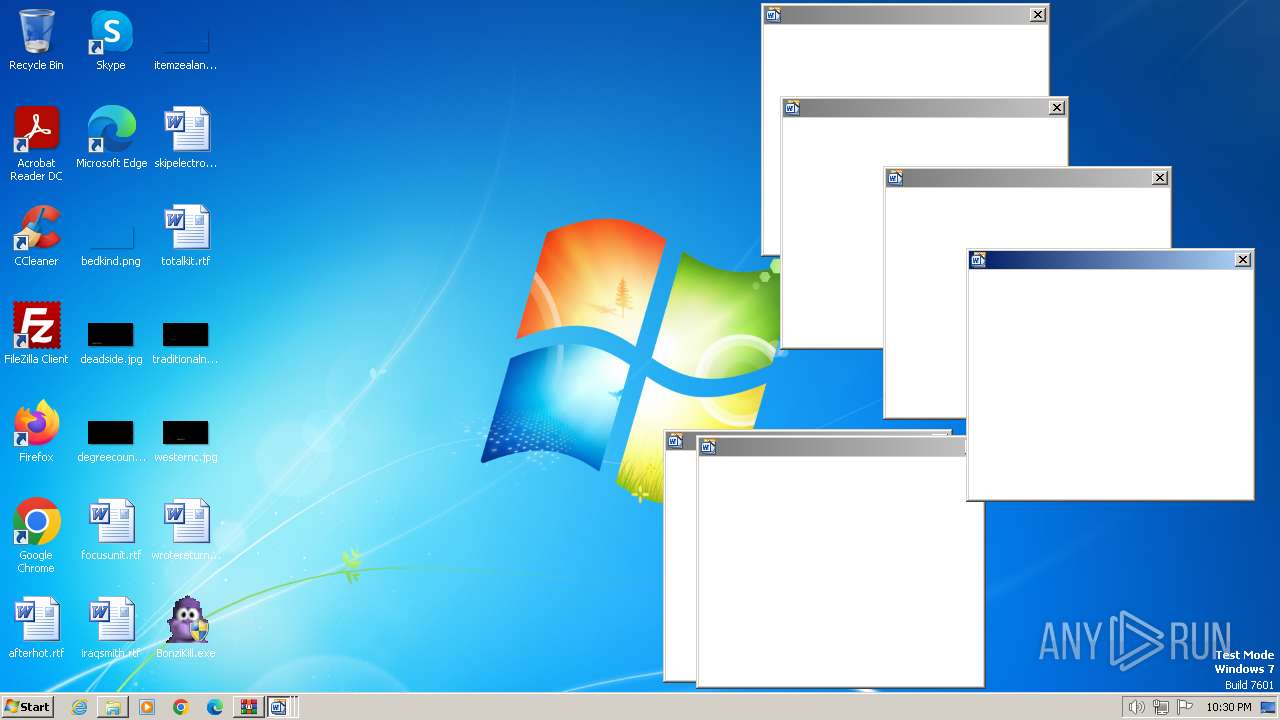Open Windows Explorer folder in taskbar
1280x720 pixels.
(113, 707)
